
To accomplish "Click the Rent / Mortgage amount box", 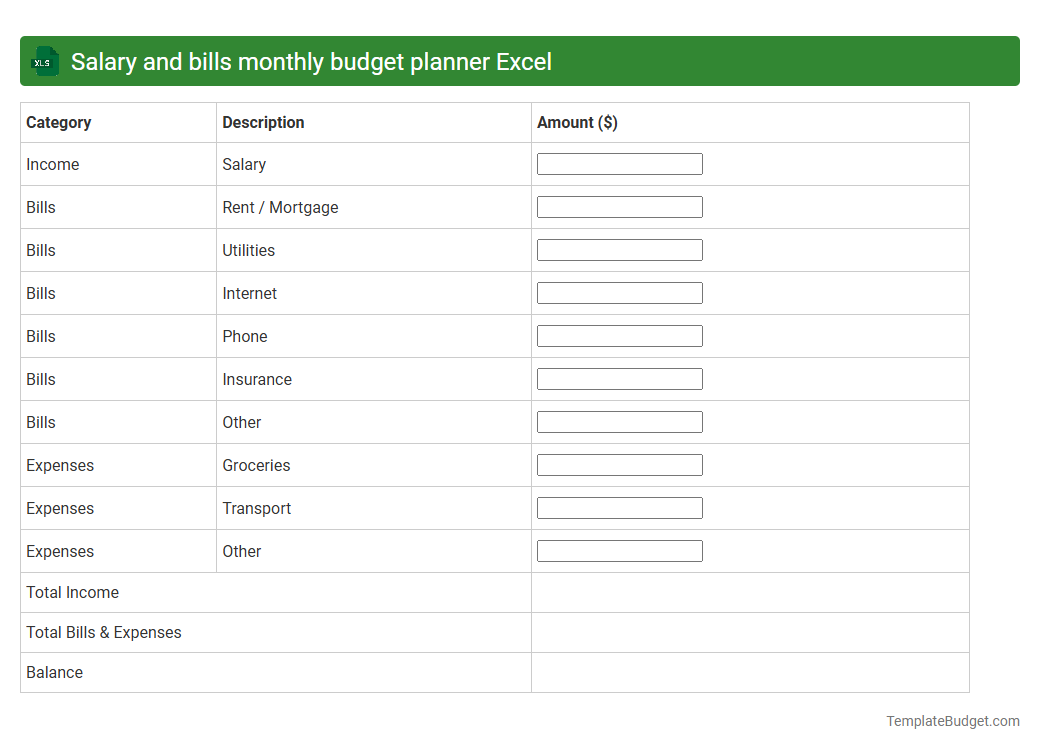I will point(619,206).
